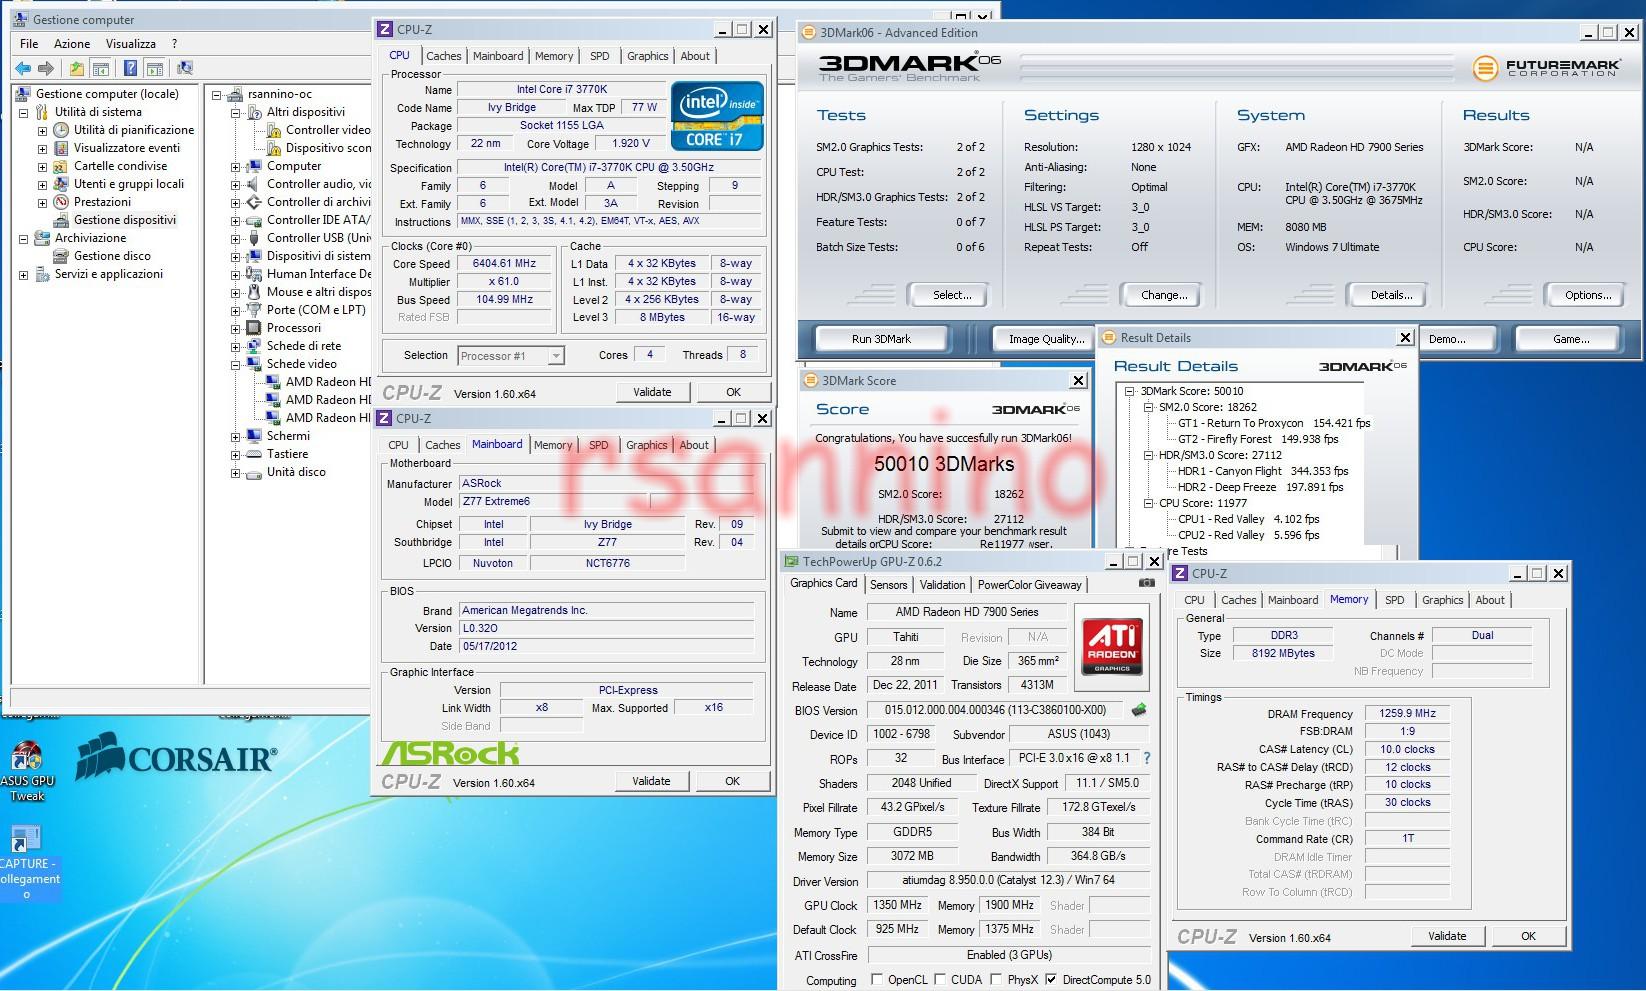Click the Image Quality... button in 3DMark06
The height and width of the screenshot is (991, 1646).
tap(1046, 339)
